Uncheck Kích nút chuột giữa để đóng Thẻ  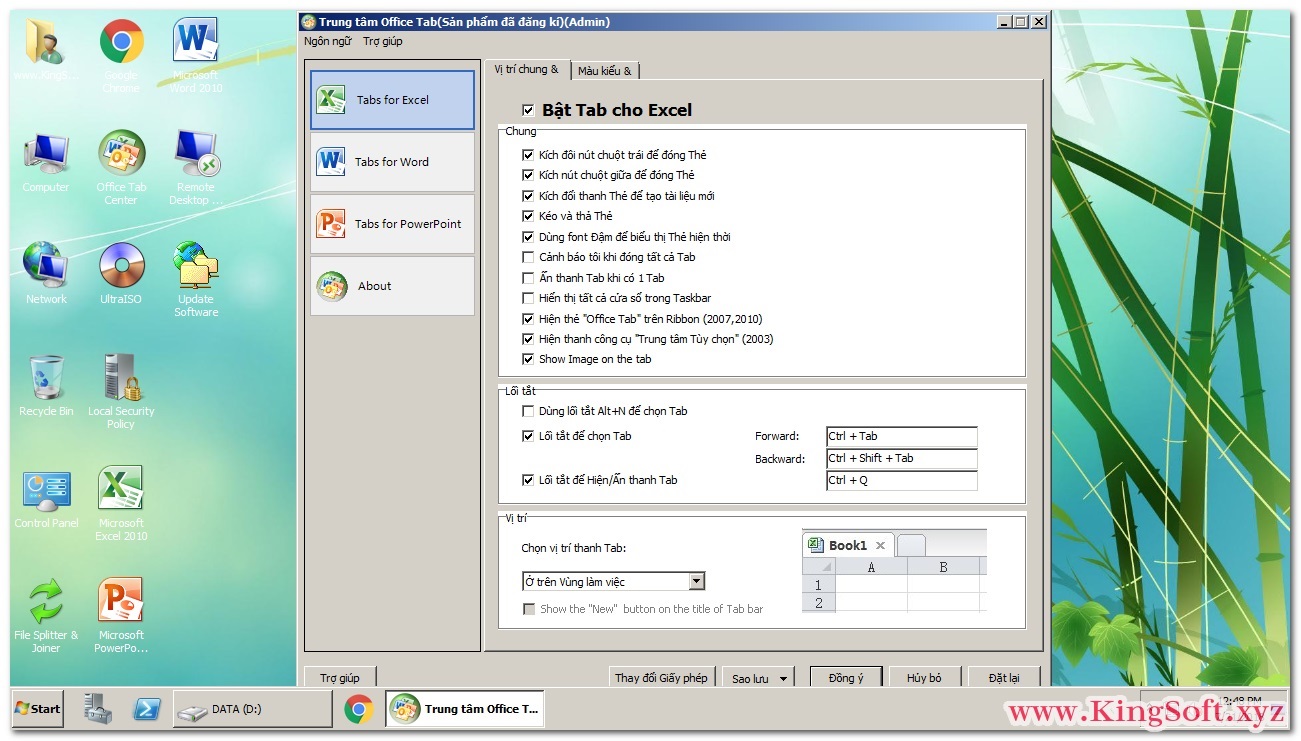[x=528, y=175]
